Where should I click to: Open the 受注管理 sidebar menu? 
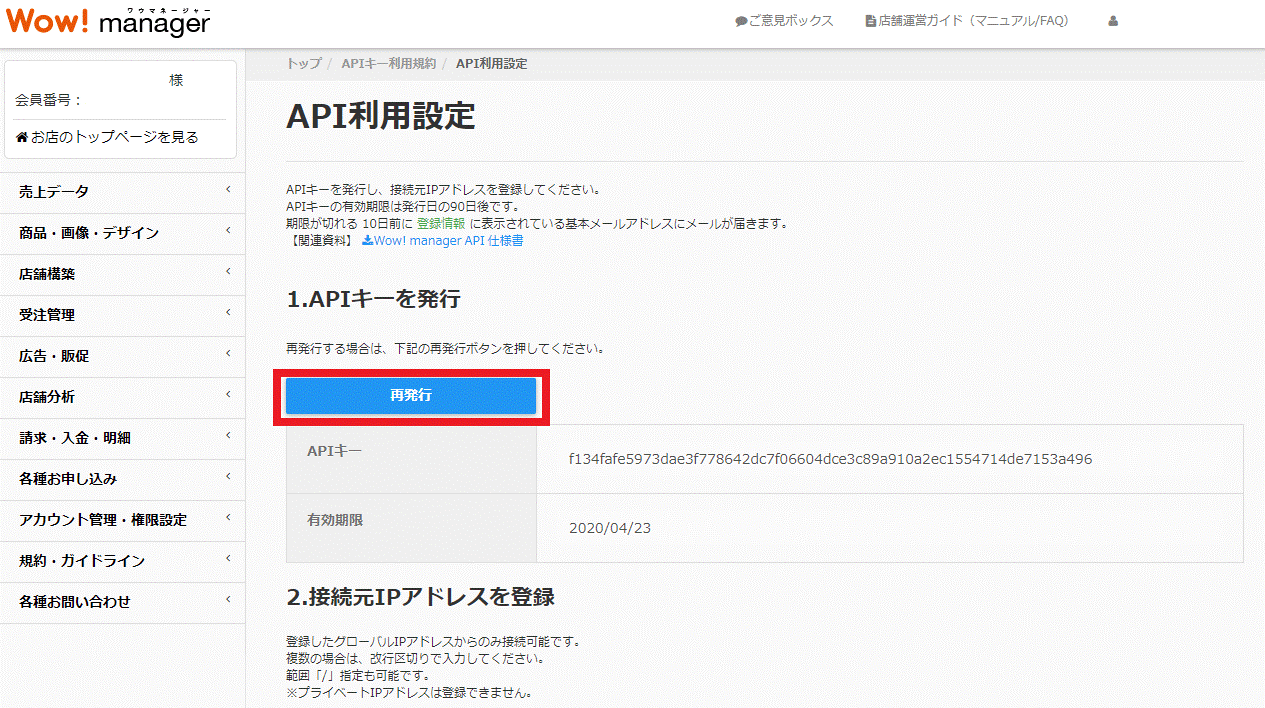[122, 315]
